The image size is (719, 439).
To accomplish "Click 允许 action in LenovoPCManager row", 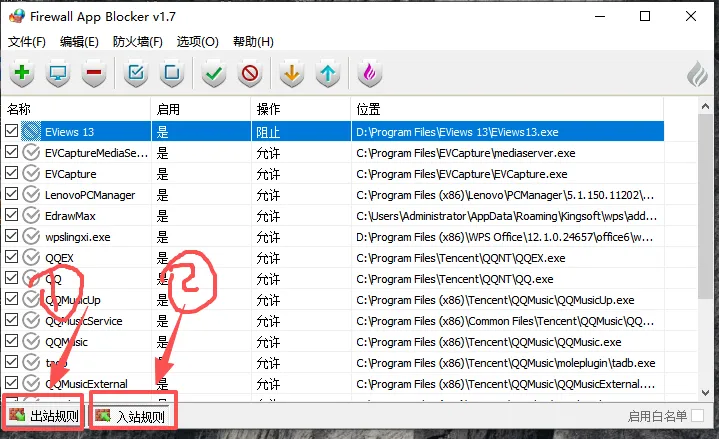I will coord(268,195).
